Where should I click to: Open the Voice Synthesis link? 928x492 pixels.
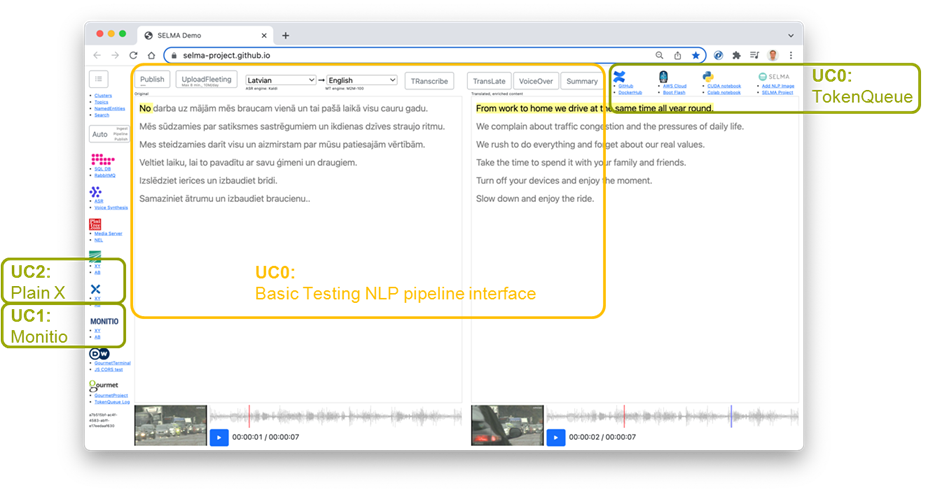click(111, 207)
